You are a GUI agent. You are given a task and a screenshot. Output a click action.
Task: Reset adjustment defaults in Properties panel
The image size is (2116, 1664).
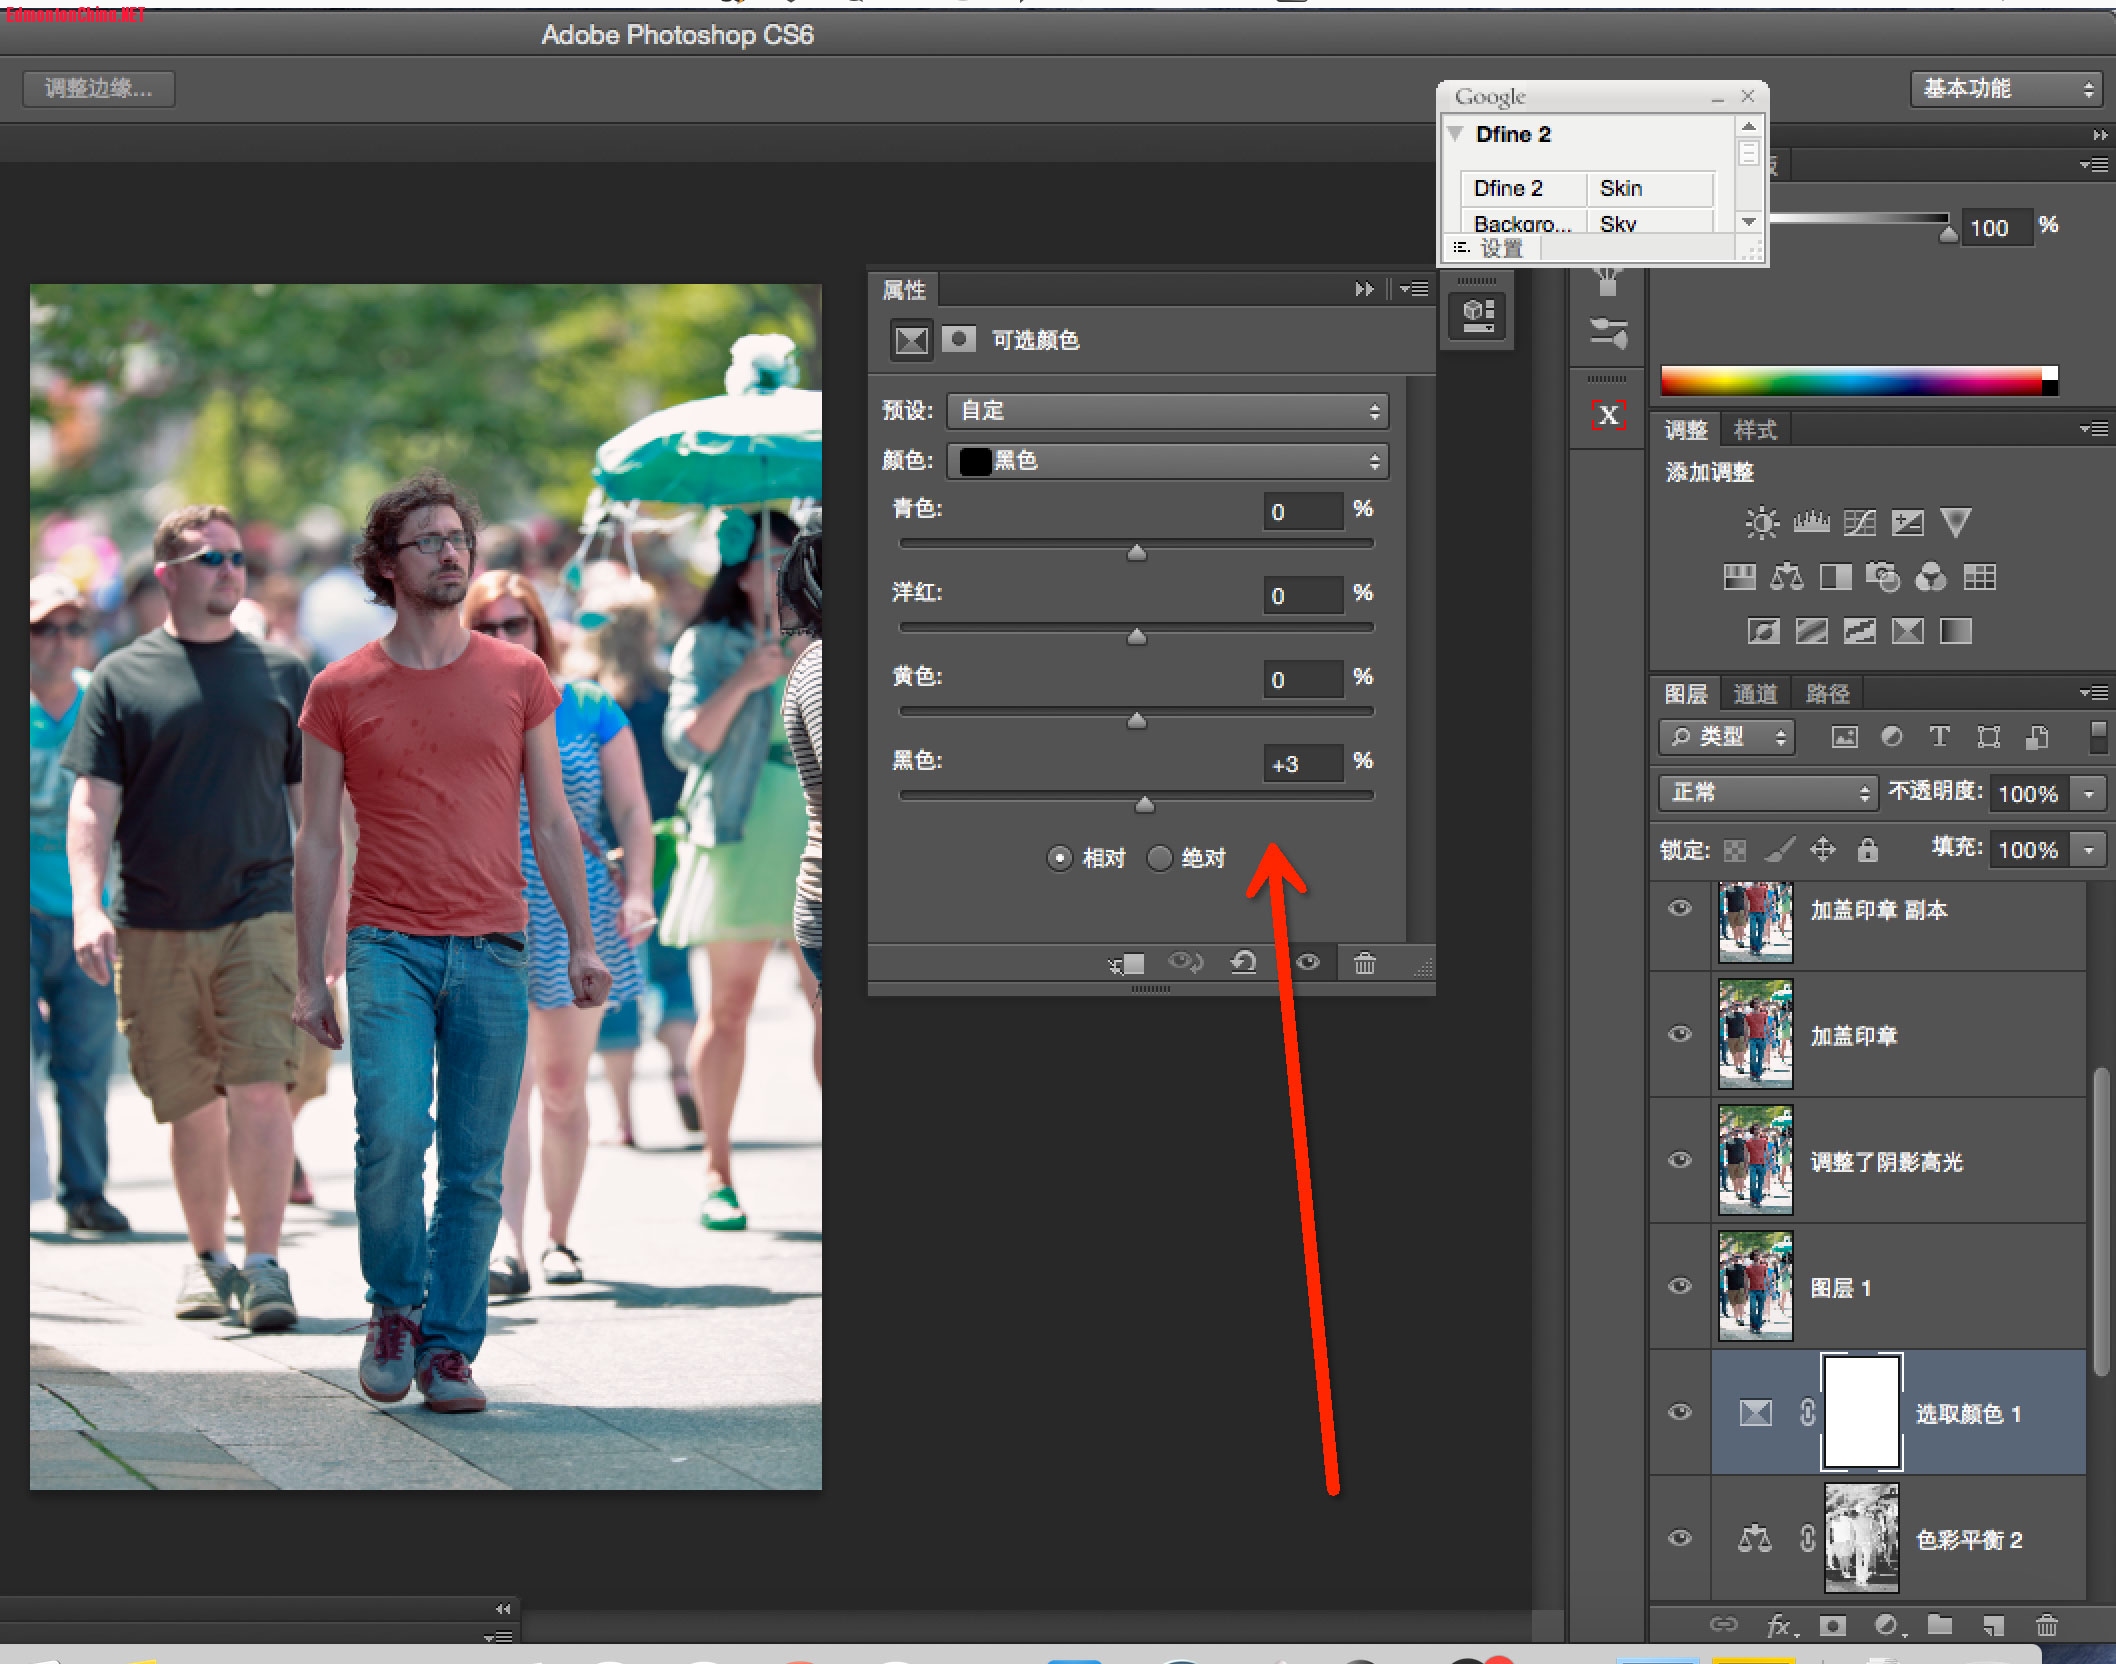[1243, 963]
